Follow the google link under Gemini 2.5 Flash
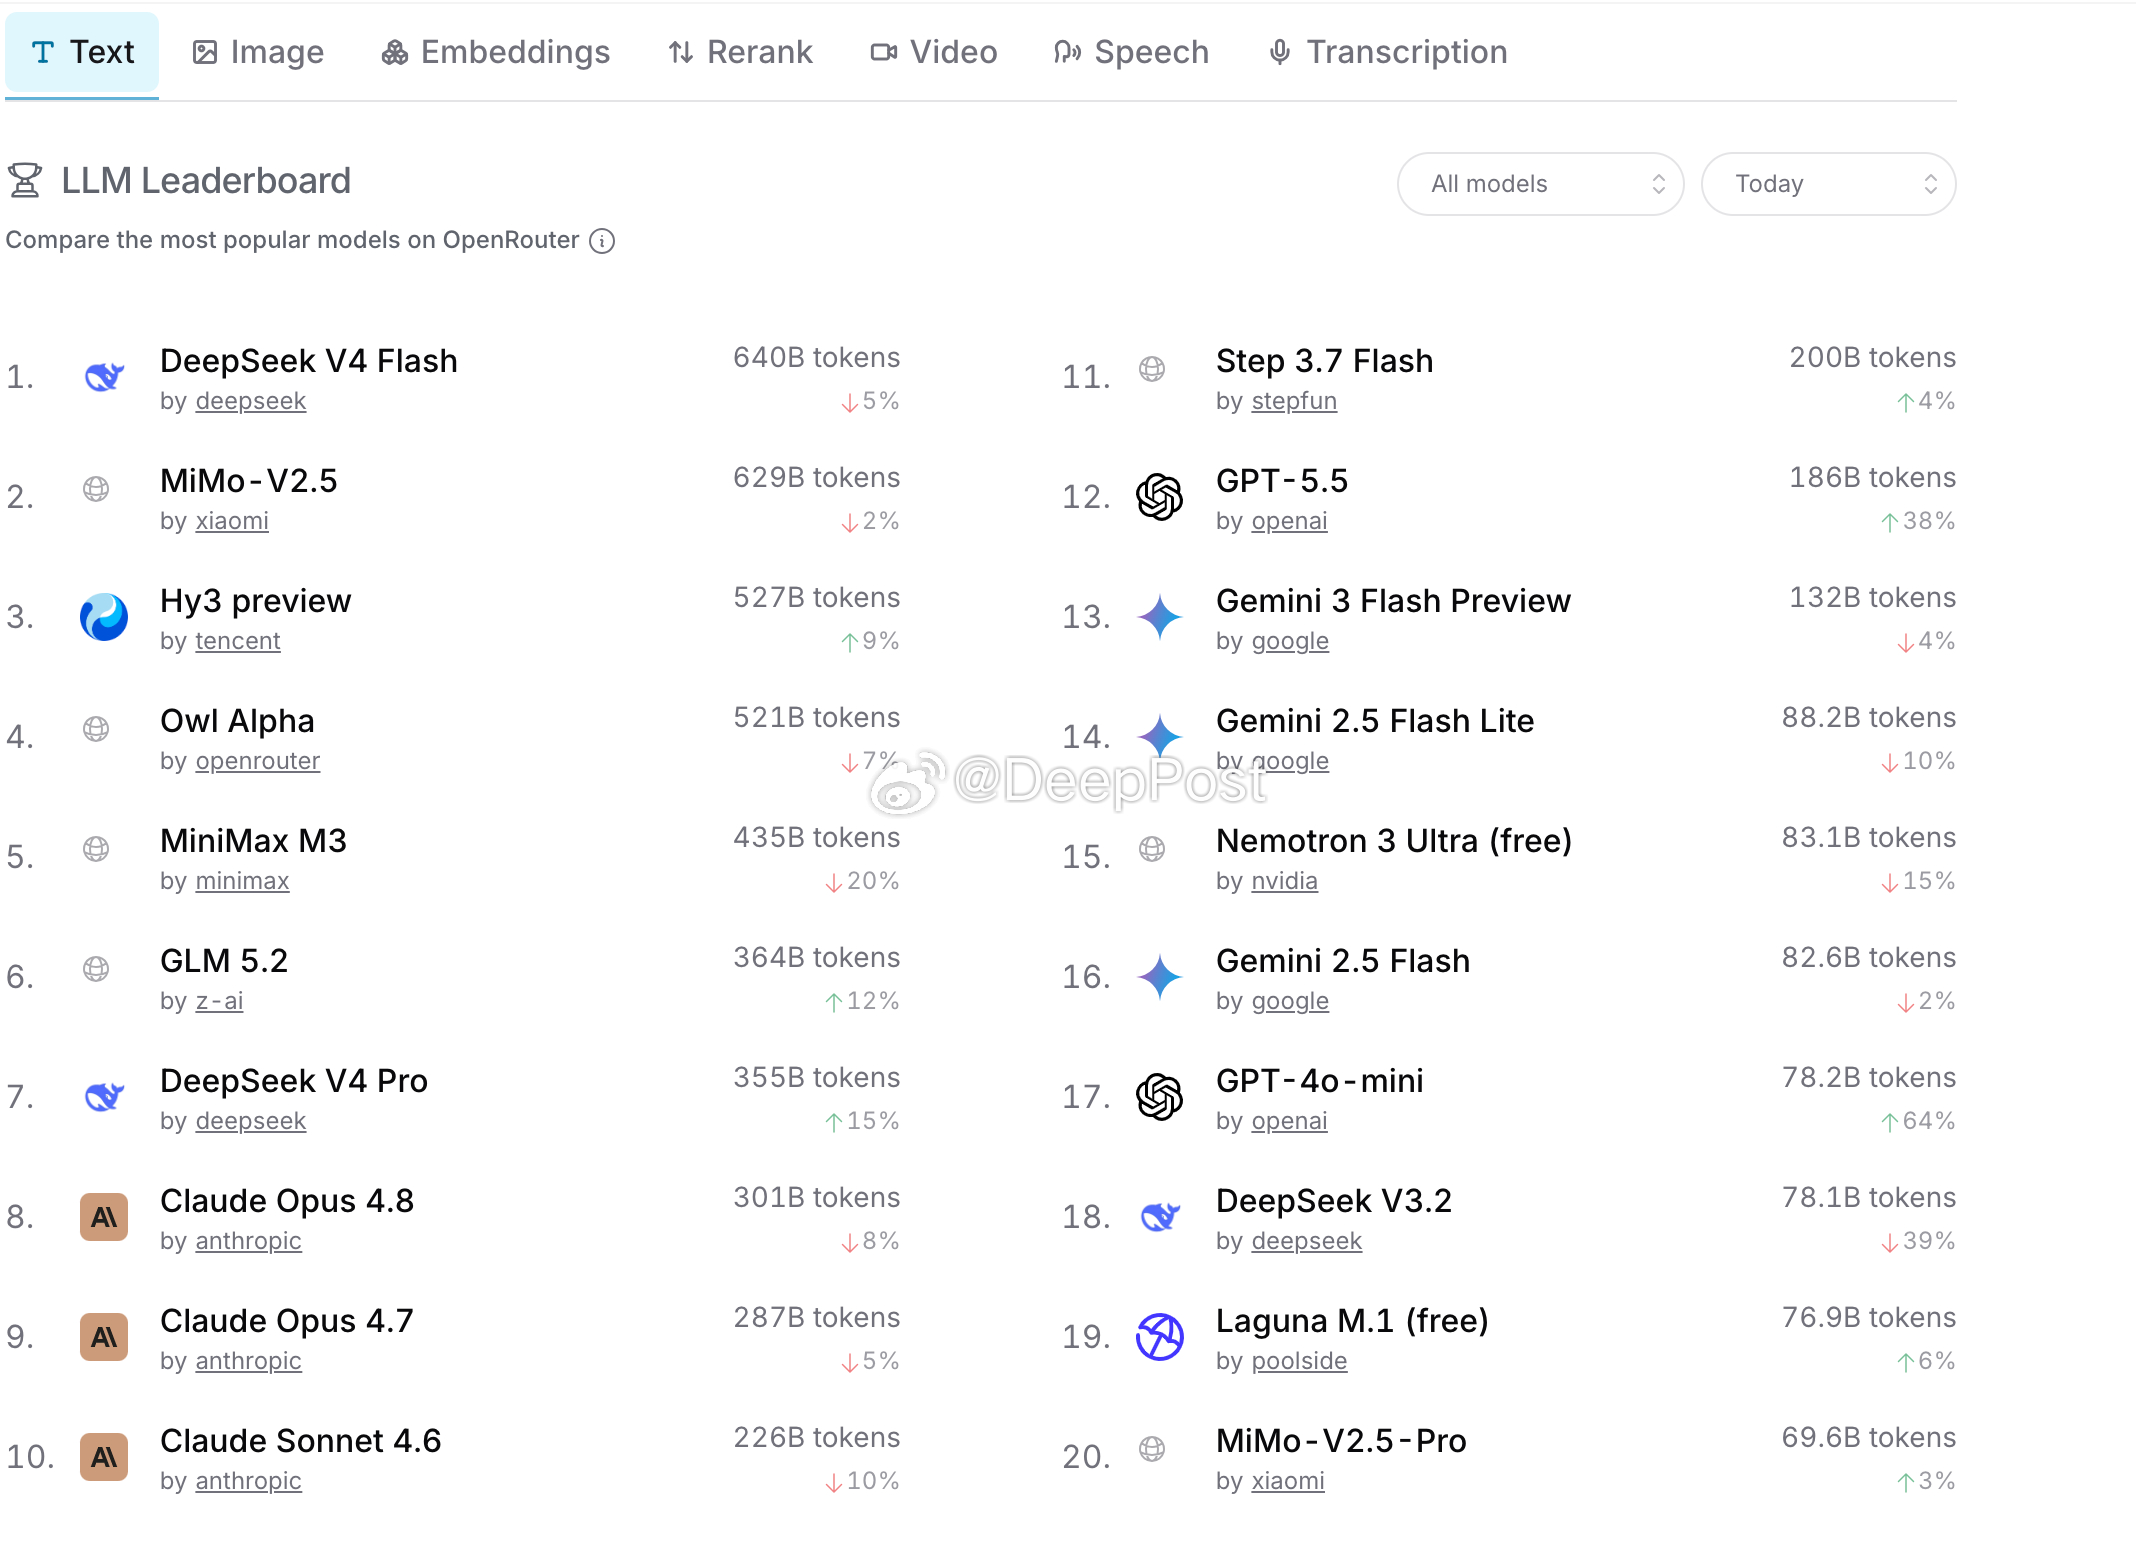Image resolution: width=2136 pixels, height=1566 pixels. (x=1290, y=1001)
